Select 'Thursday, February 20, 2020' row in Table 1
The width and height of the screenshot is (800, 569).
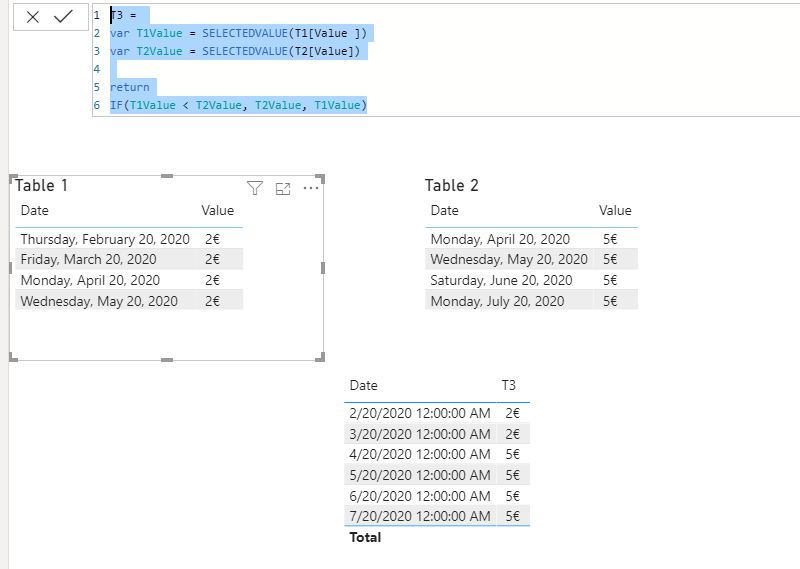129,239
